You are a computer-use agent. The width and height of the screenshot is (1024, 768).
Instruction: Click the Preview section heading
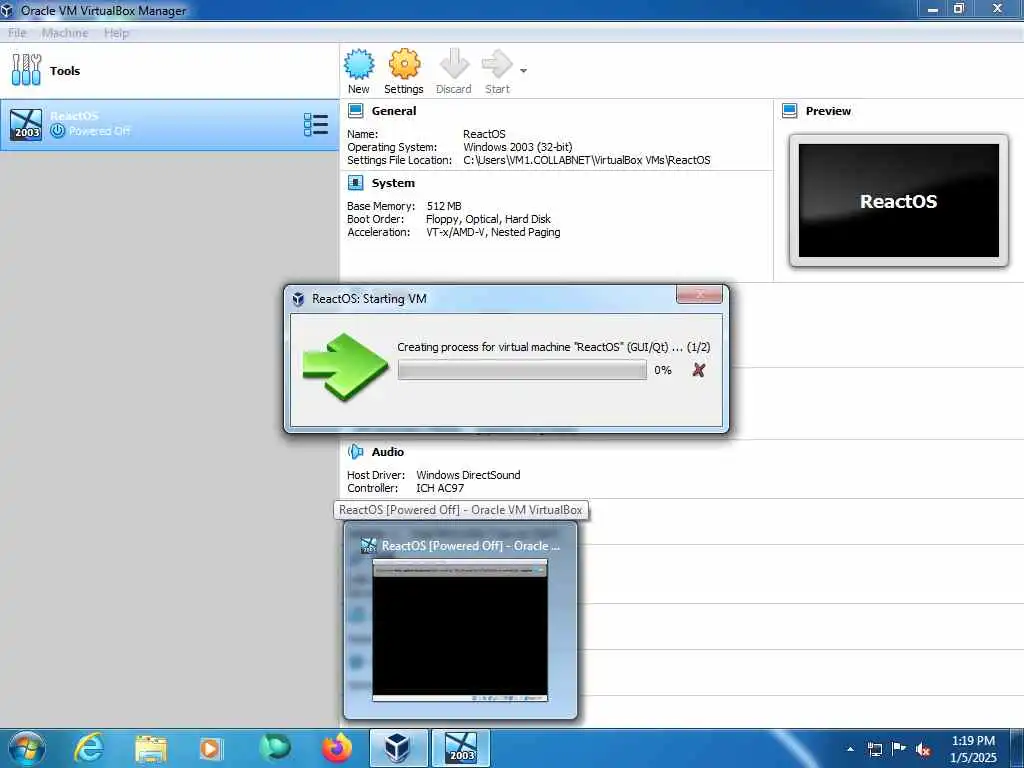click(828, 111)
